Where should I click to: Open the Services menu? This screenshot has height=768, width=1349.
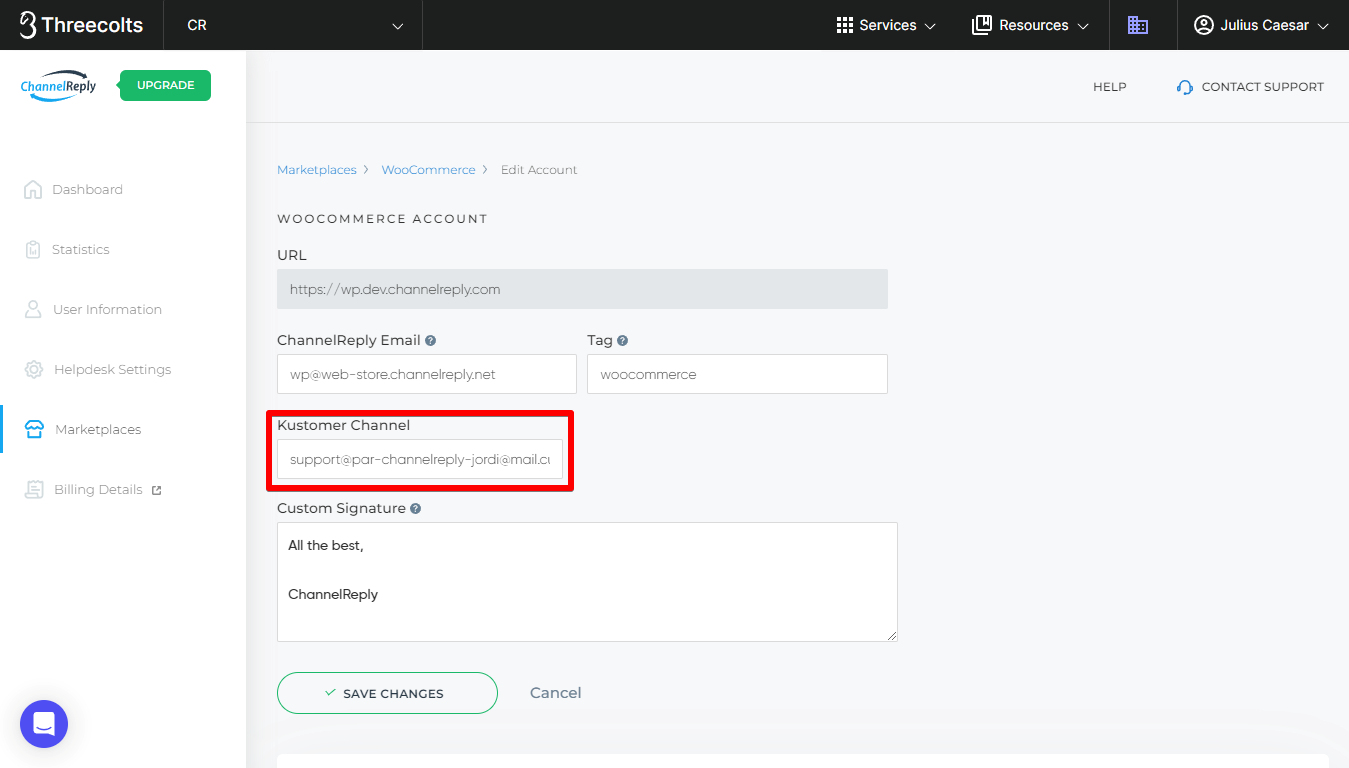pos(886,25)
